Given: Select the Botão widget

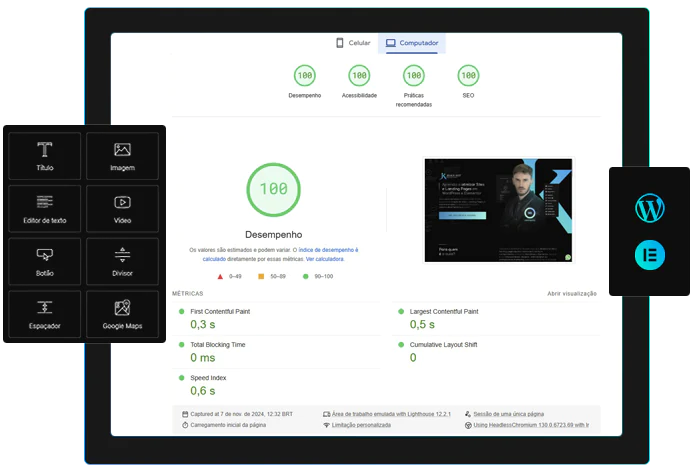Looking at the screenshot, I should click(45, 261).
